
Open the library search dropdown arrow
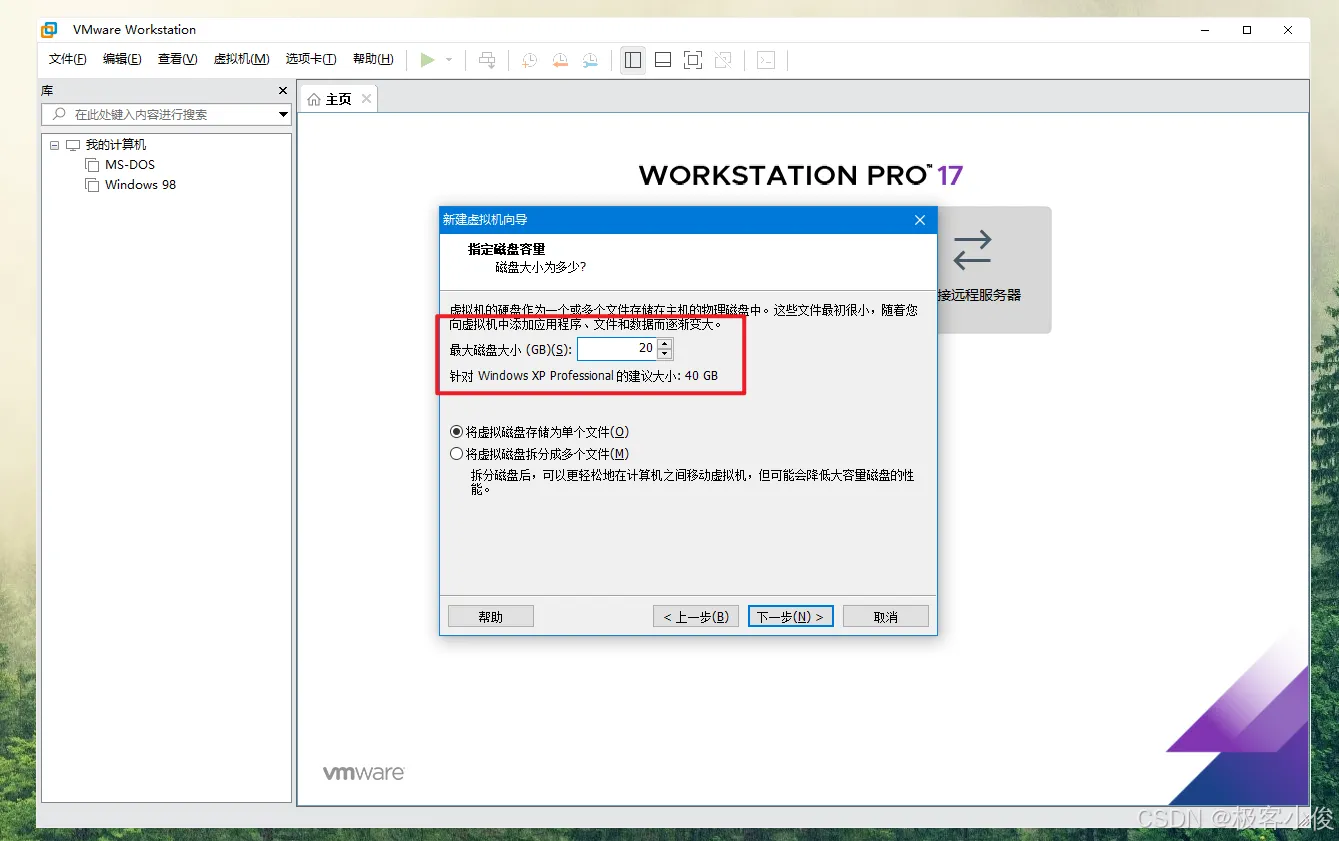click(x=283, y=115)
